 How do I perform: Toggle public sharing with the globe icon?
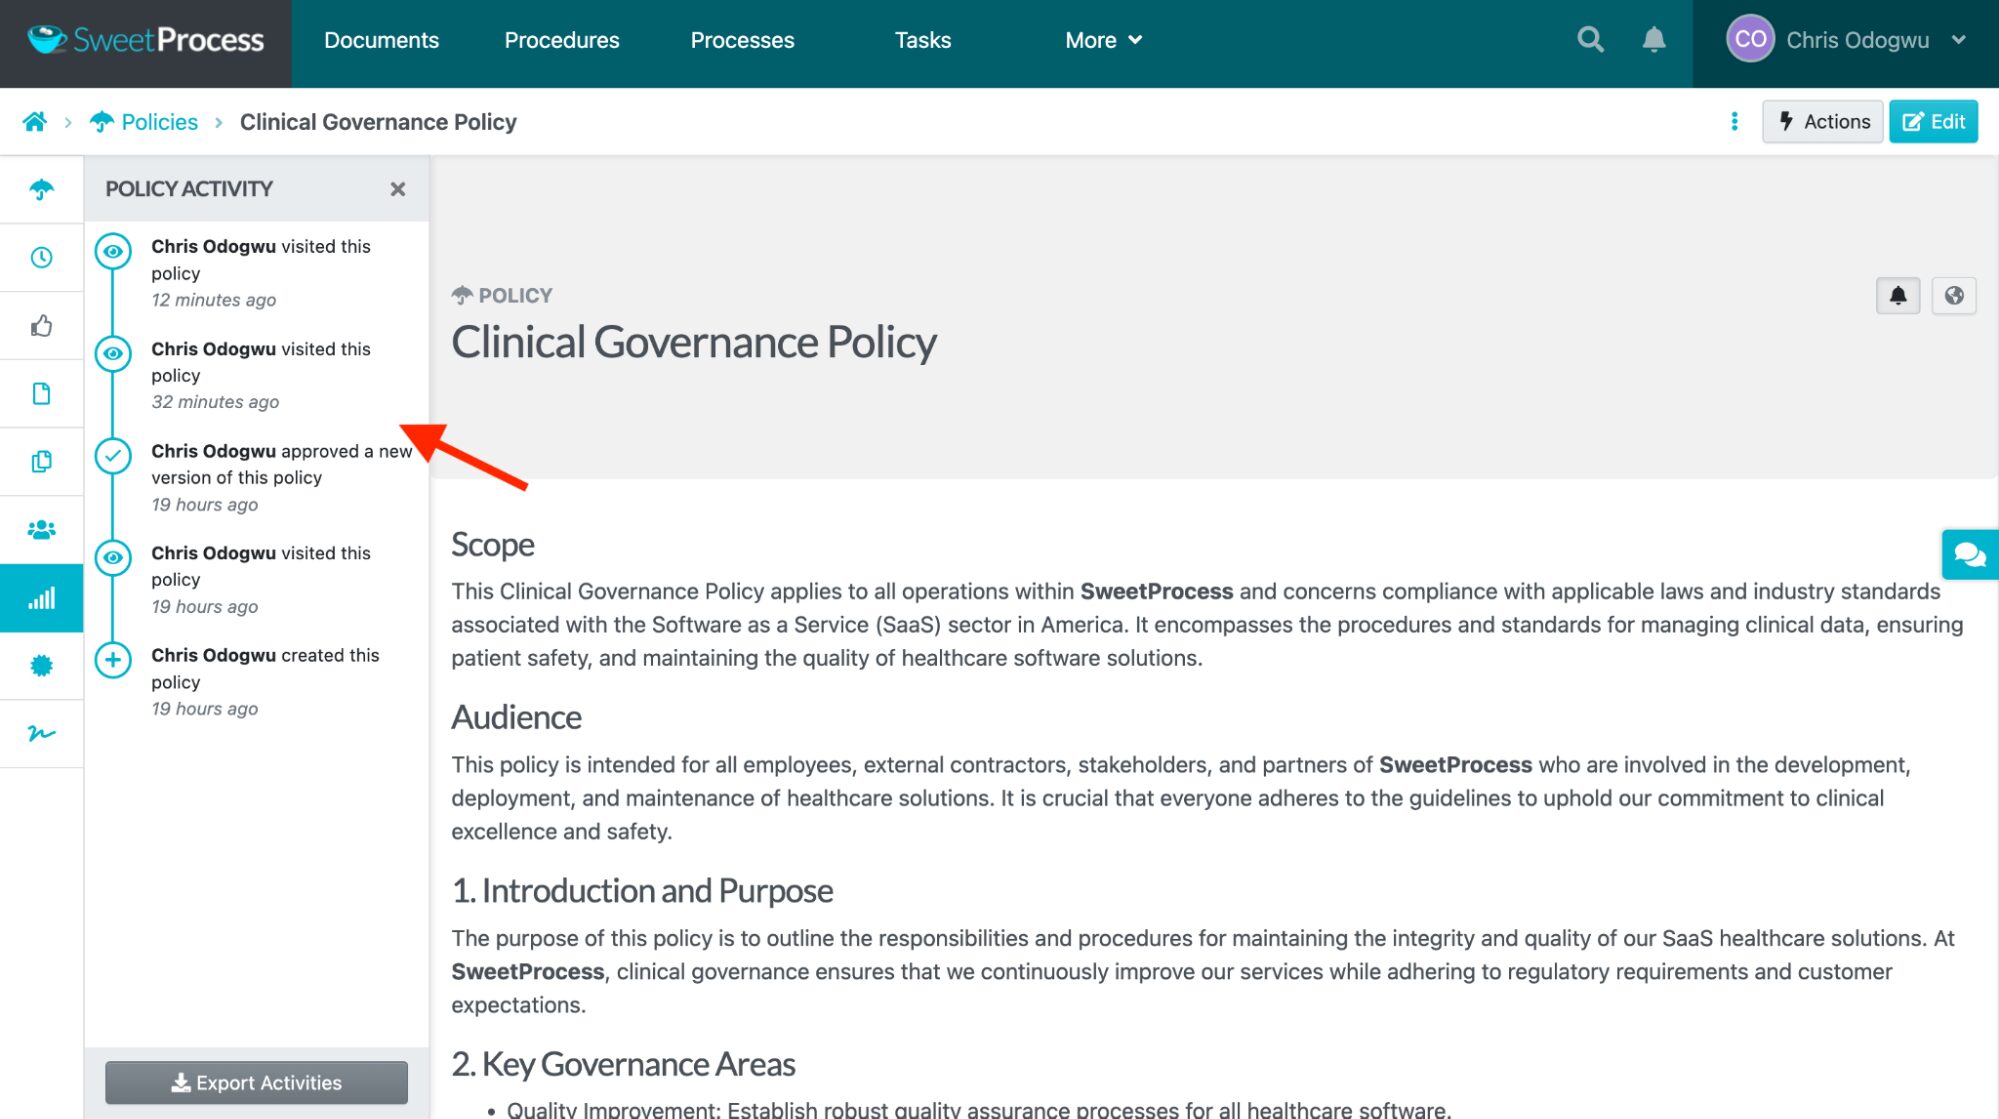[x=1954, y=295]
